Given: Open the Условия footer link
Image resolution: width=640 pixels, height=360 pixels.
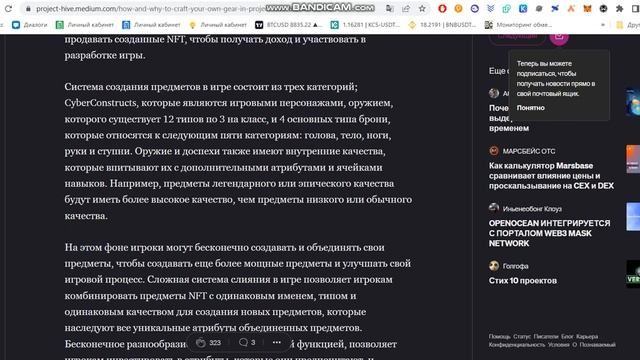Looking at the screenshot, I should pos(558,344).
